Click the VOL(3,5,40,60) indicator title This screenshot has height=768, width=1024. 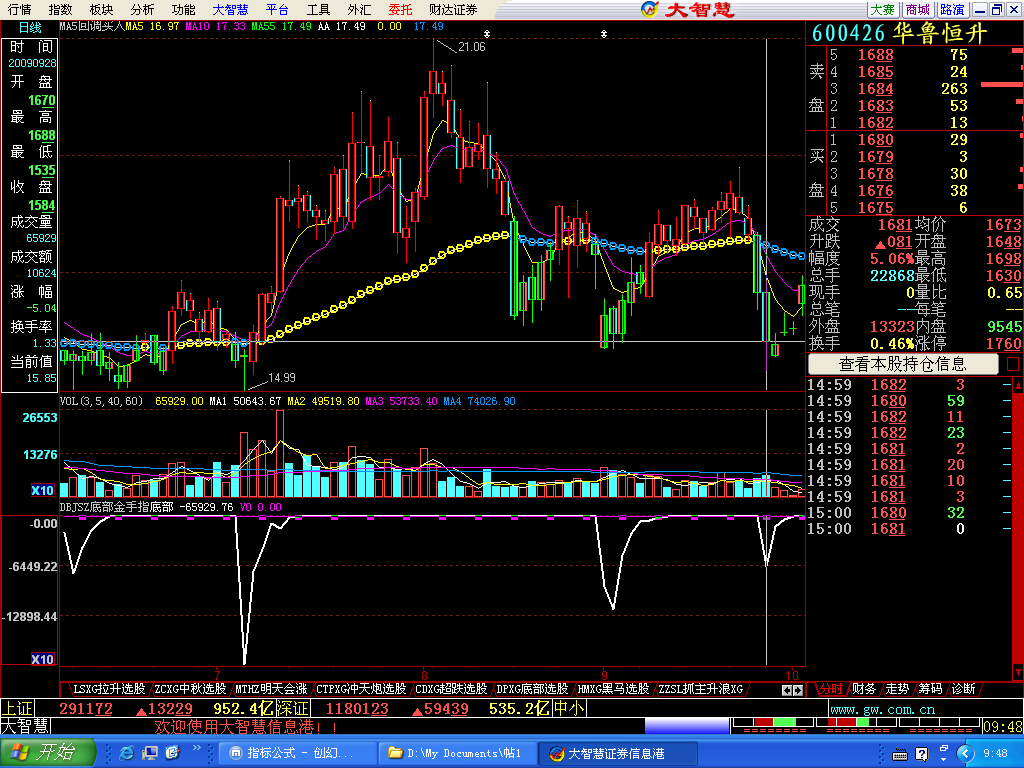pos(101,401)
